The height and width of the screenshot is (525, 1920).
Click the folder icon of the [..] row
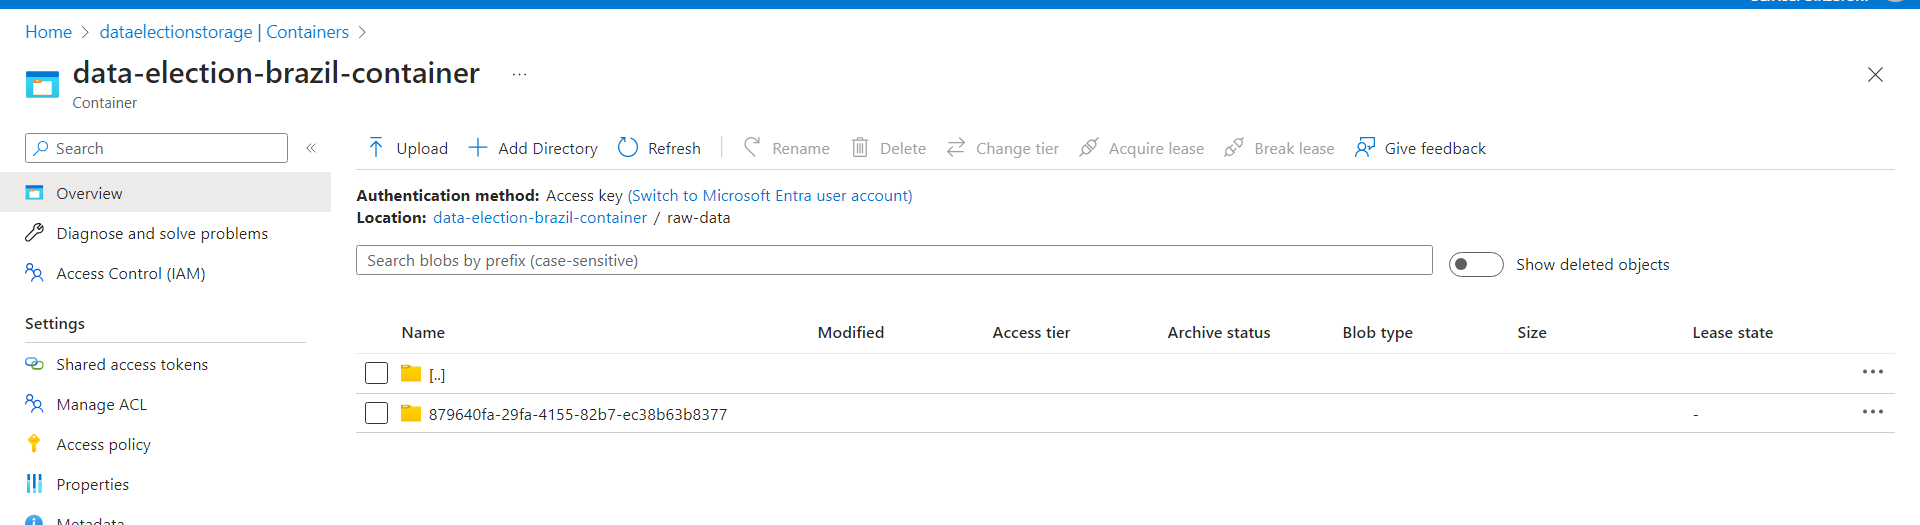(x=411, y=373)
